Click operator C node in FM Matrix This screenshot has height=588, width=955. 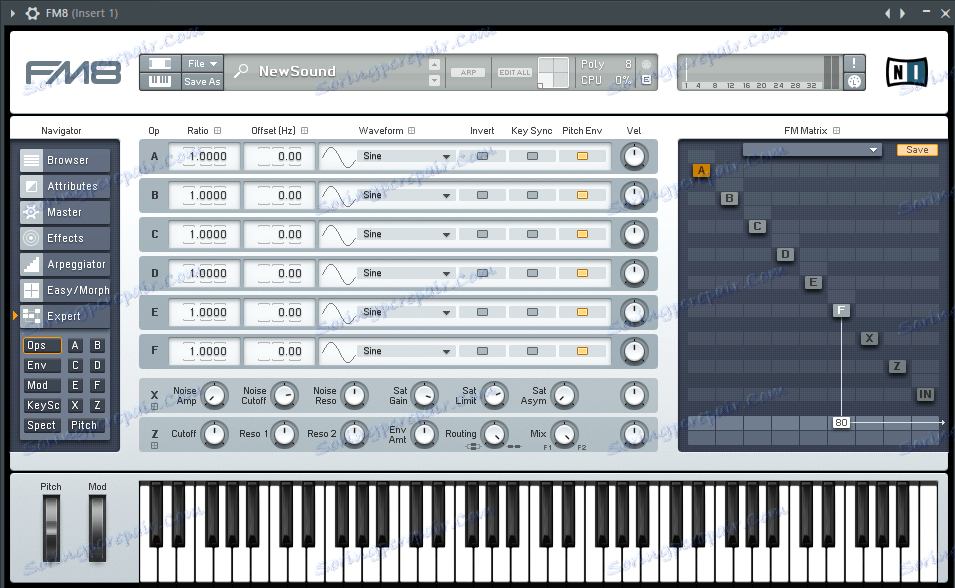click(757, 226)
